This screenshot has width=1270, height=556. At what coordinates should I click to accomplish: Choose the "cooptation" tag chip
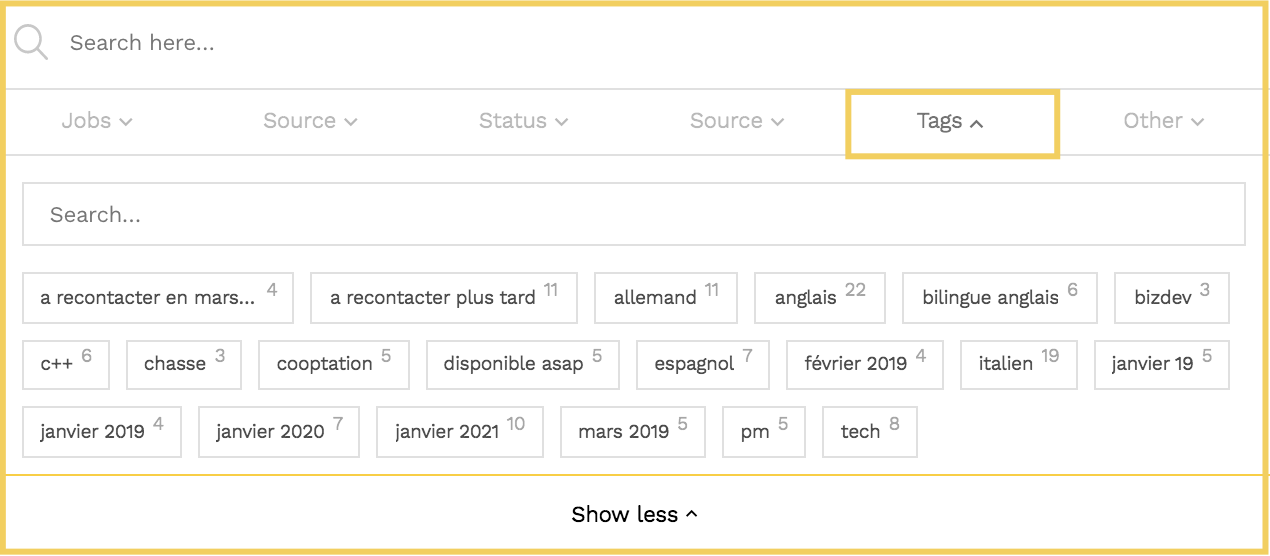pyautogui.click(x=333, y=364)
